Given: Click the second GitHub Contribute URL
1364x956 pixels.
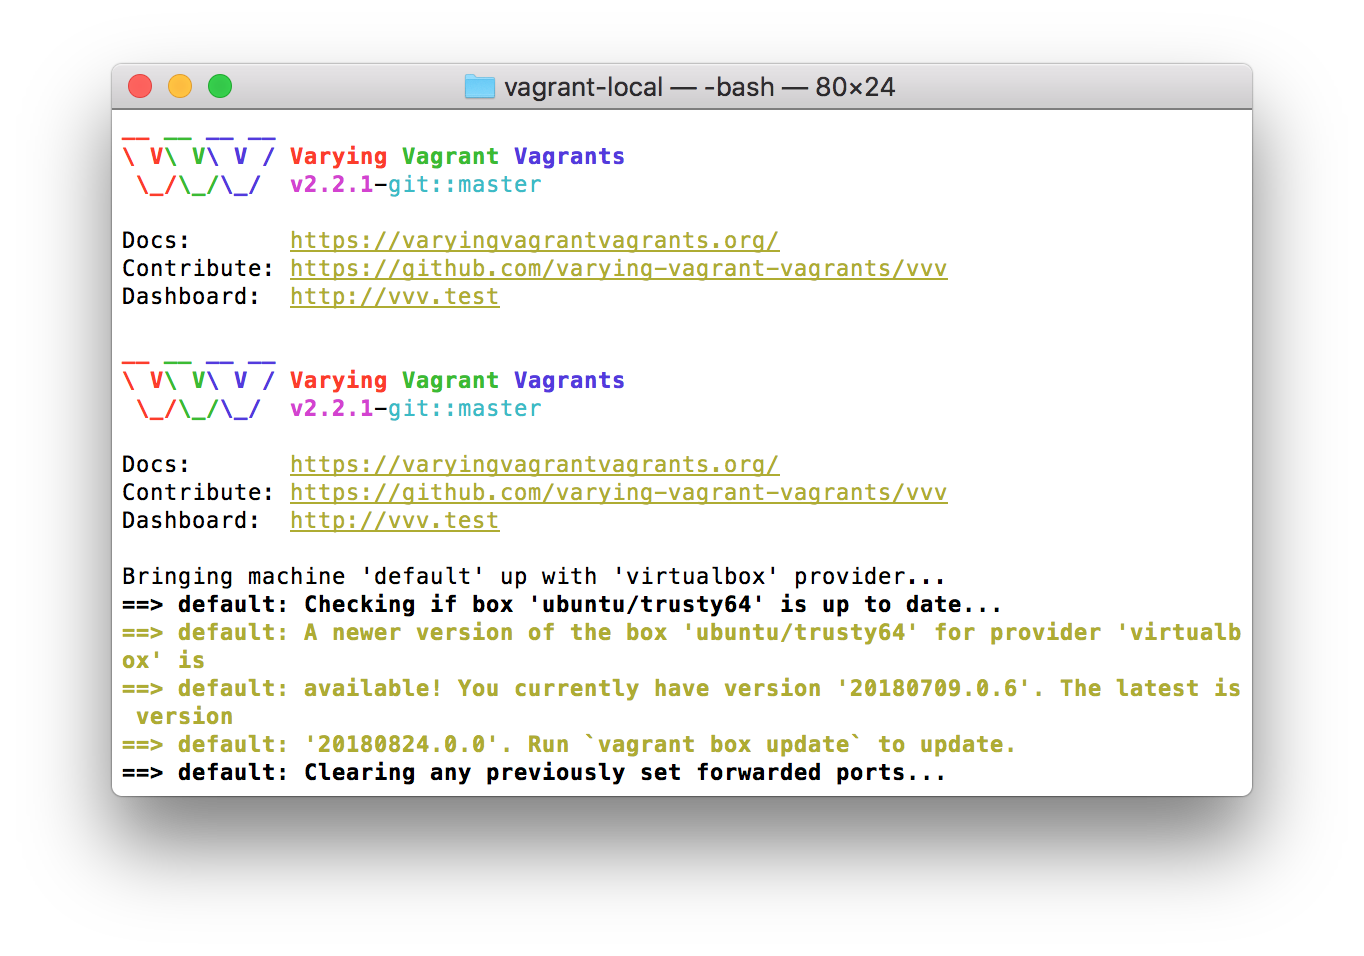Looking at the screenshot, I should pos(618,492).
